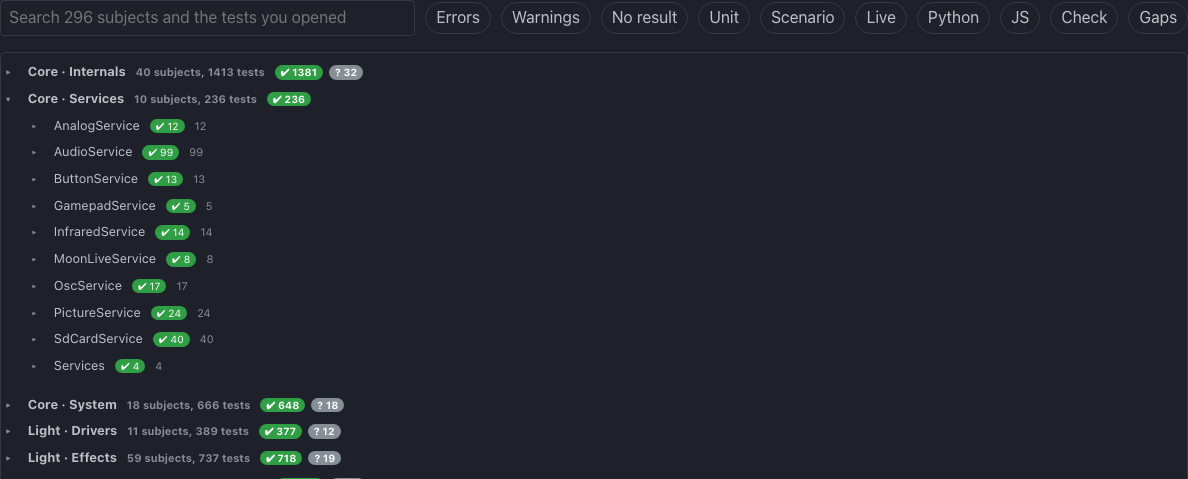This screenshot has width=1188, height=479.
Task: Click the grey 18 no-result badge
Action: pos(327,405)
